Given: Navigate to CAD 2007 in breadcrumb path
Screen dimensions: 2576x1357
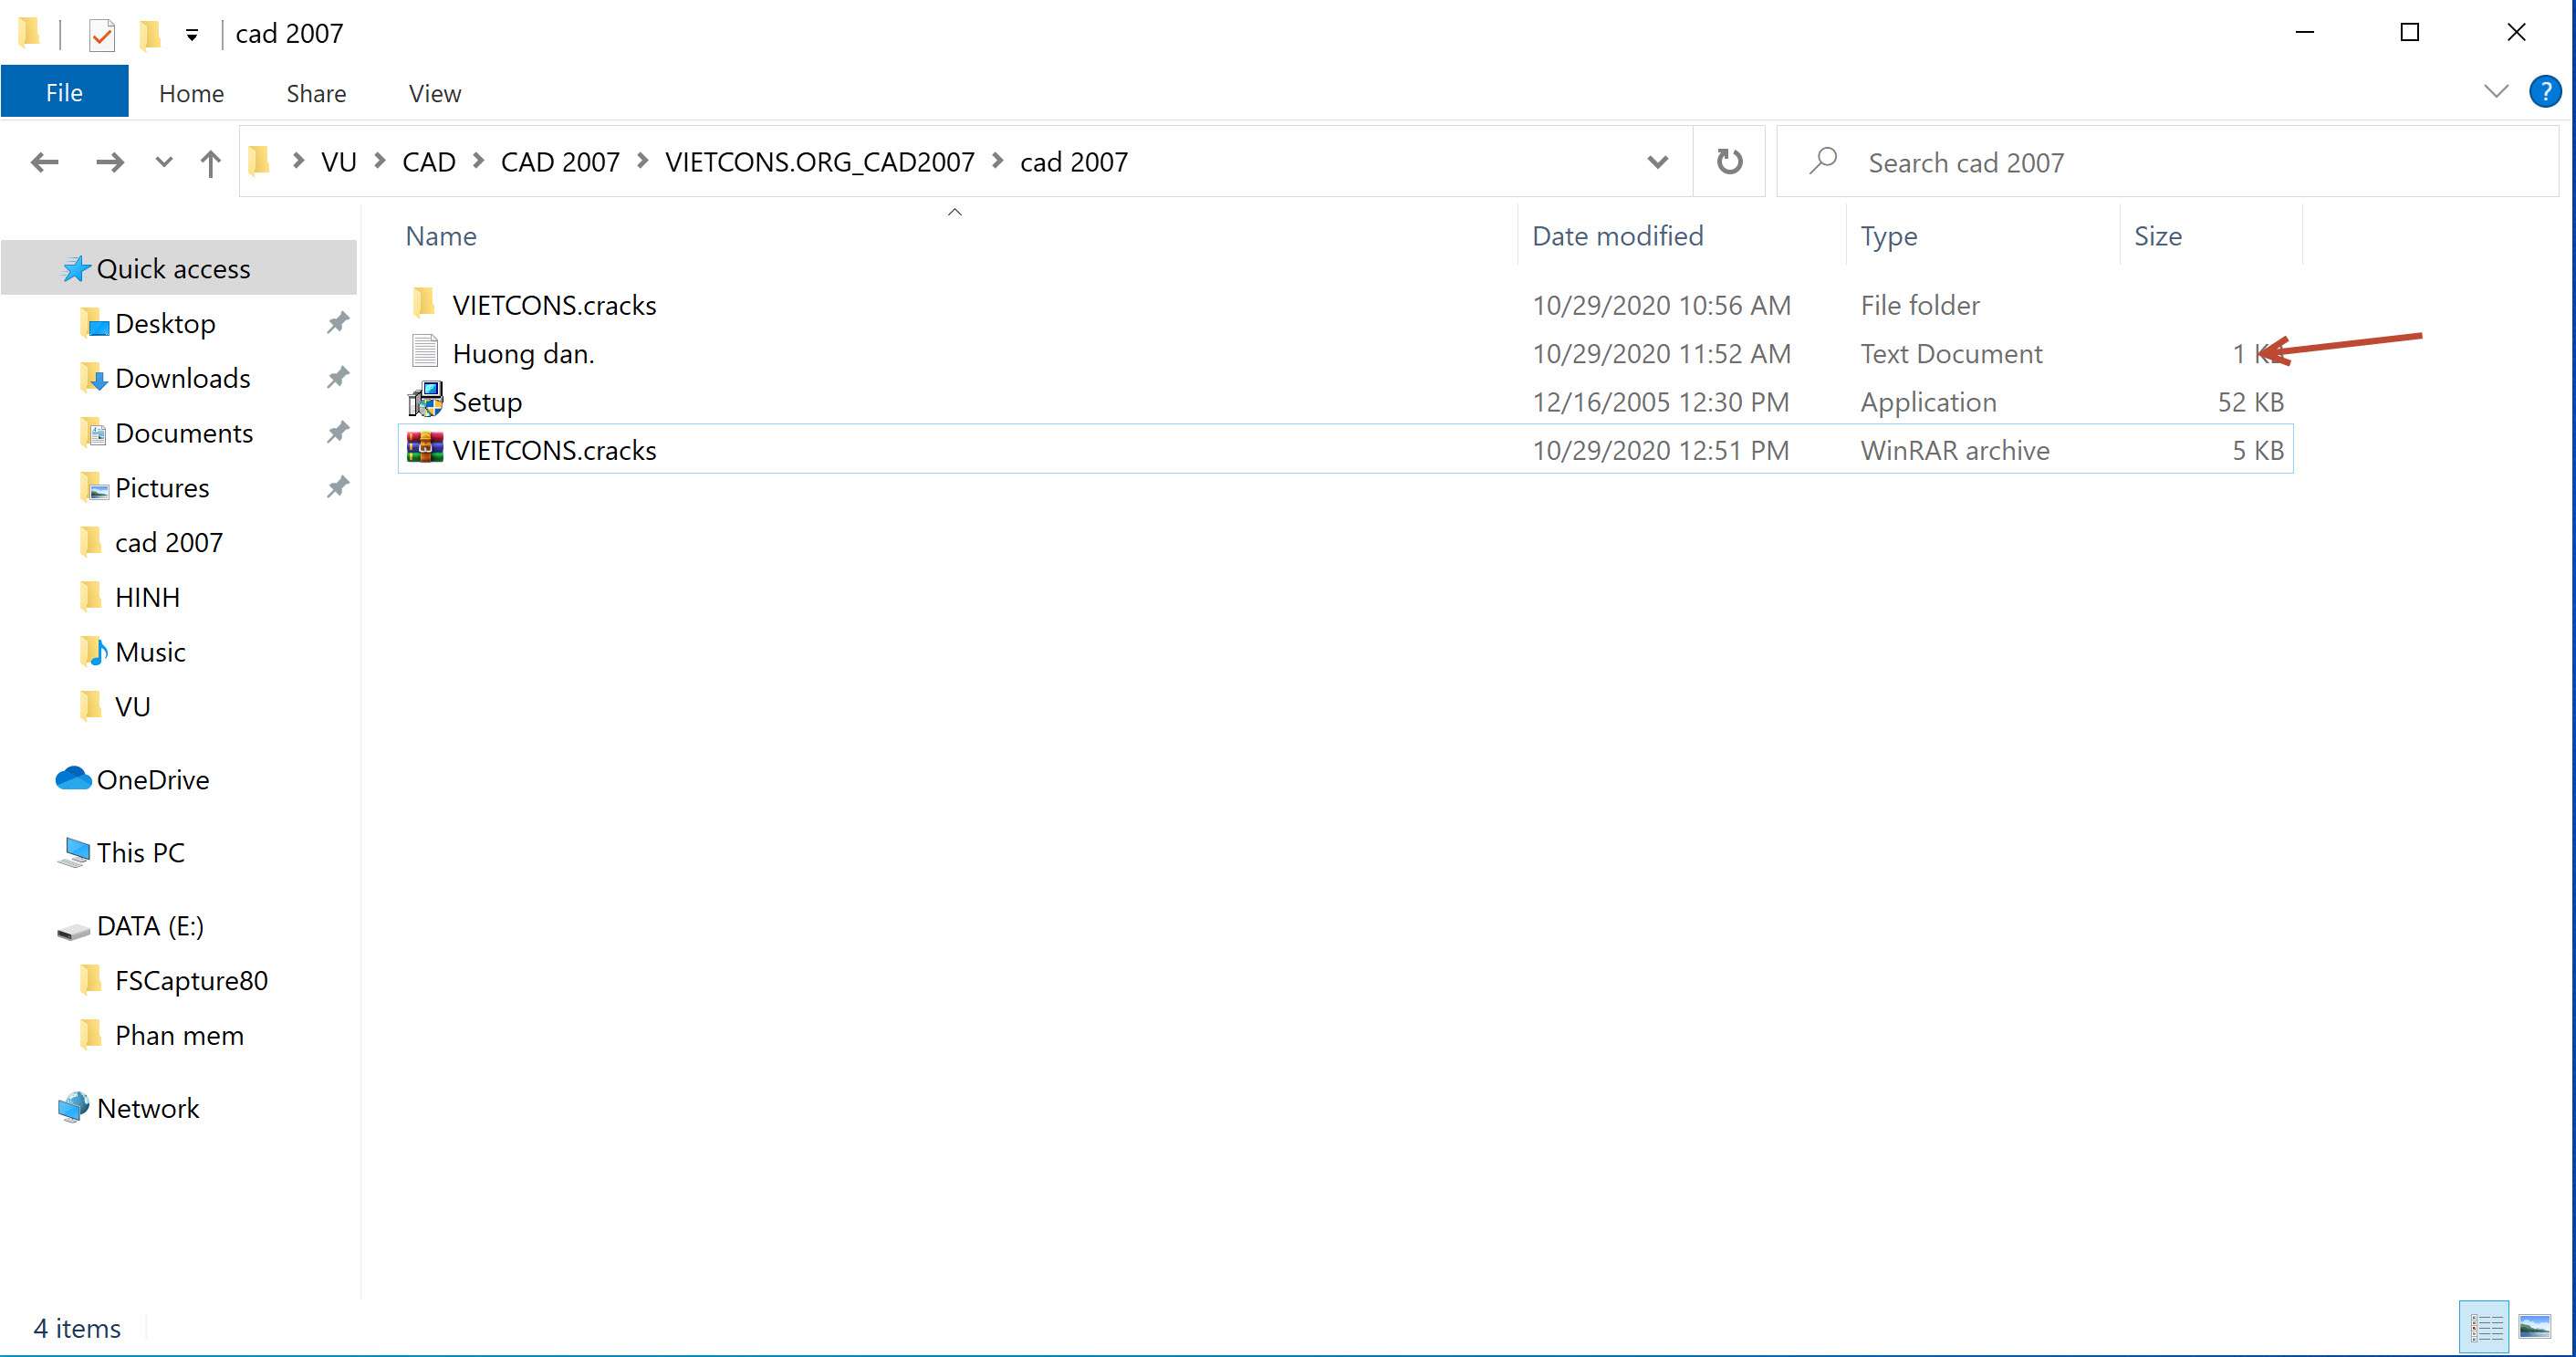Looking at the screenshot, I should point(559,162).
